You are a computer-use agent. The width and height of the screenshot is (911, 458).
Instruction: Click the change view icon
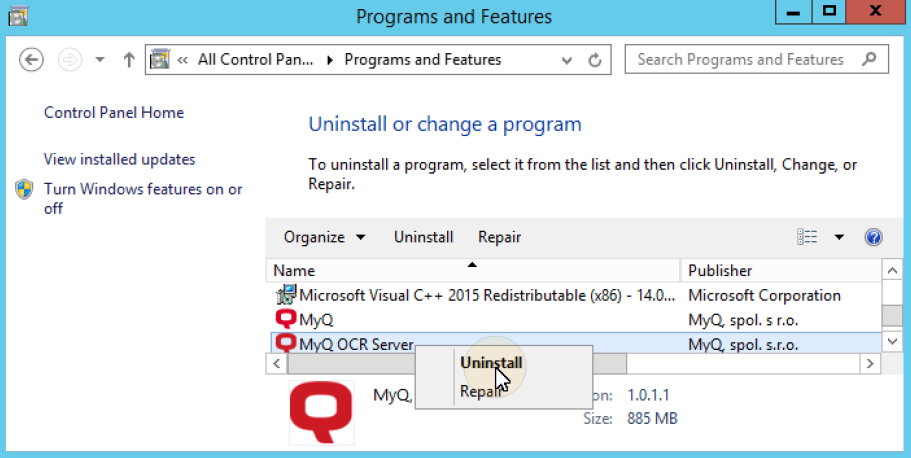(807, 237)
